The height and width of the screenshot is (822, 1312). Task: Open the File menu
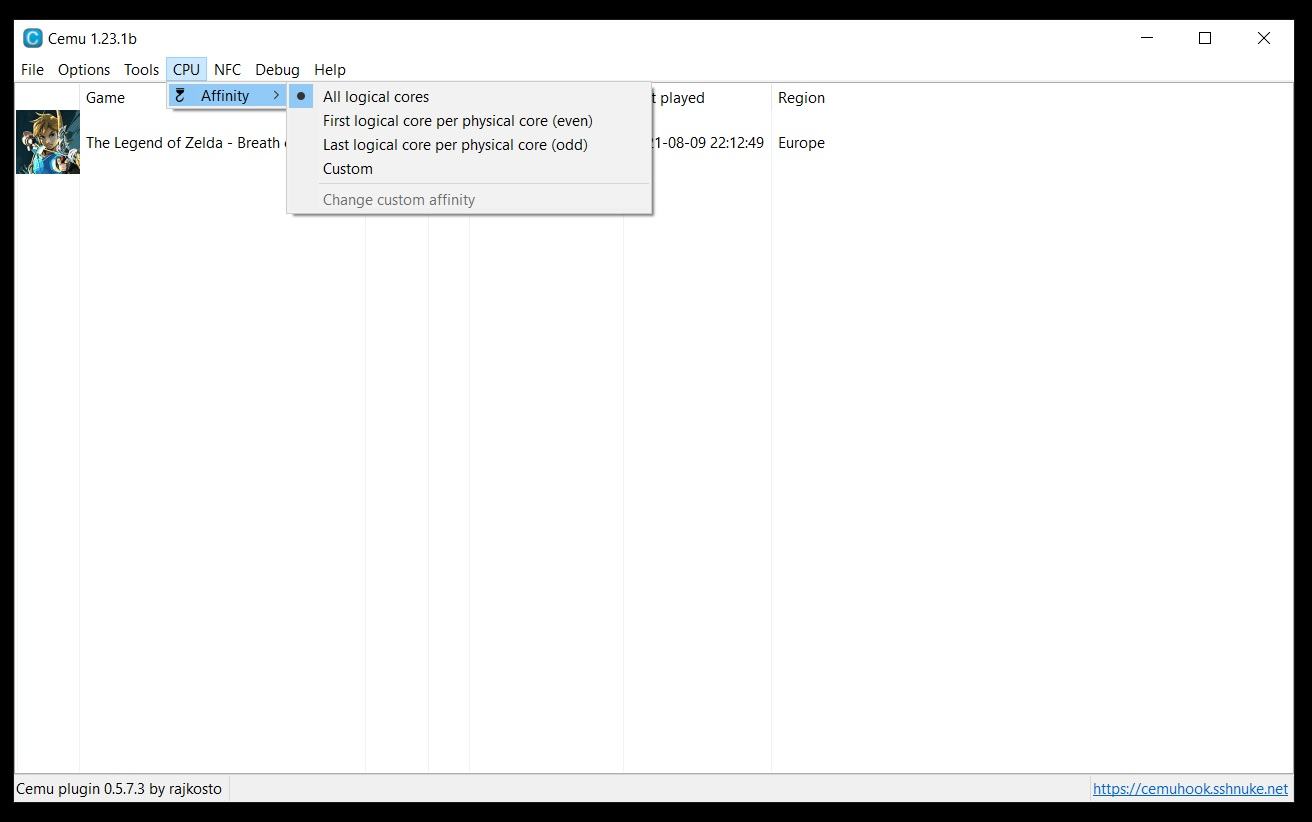click(x=32, y=70)
